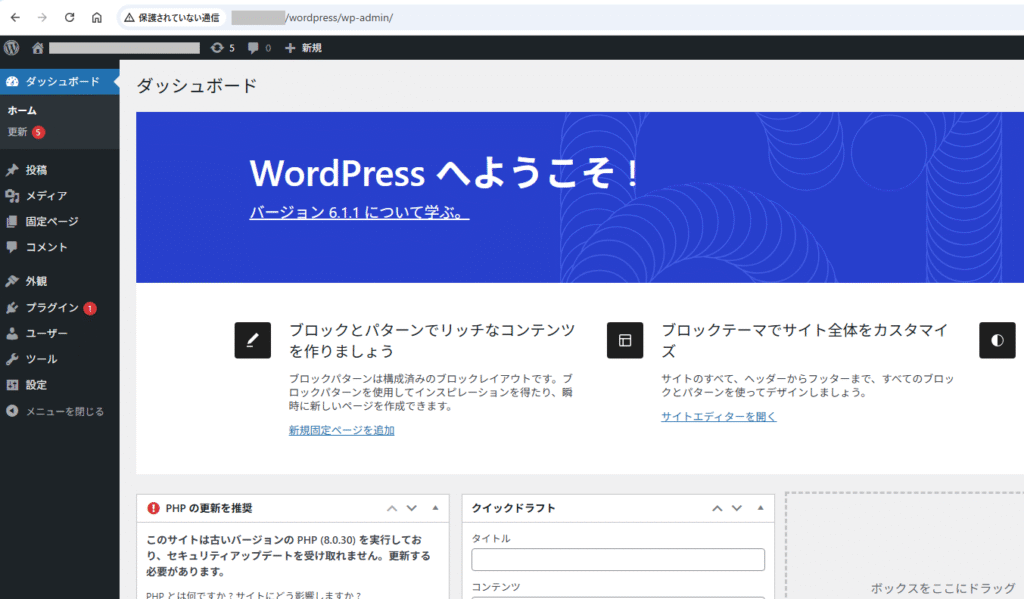Image resolution: width=1024 pixels, height=599 pixels.
Task: Click the pencil edit icon in welcome panel
Action: click(x=253, y=340)
